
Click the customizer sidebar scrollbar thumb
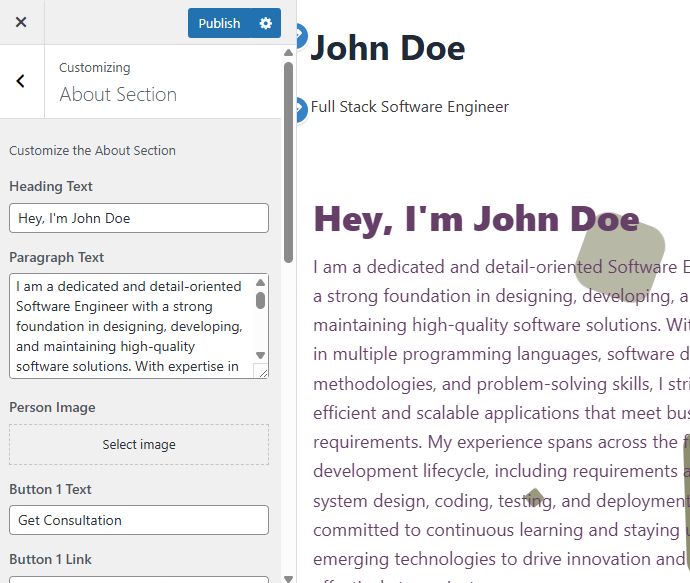(x=289, y=160)
